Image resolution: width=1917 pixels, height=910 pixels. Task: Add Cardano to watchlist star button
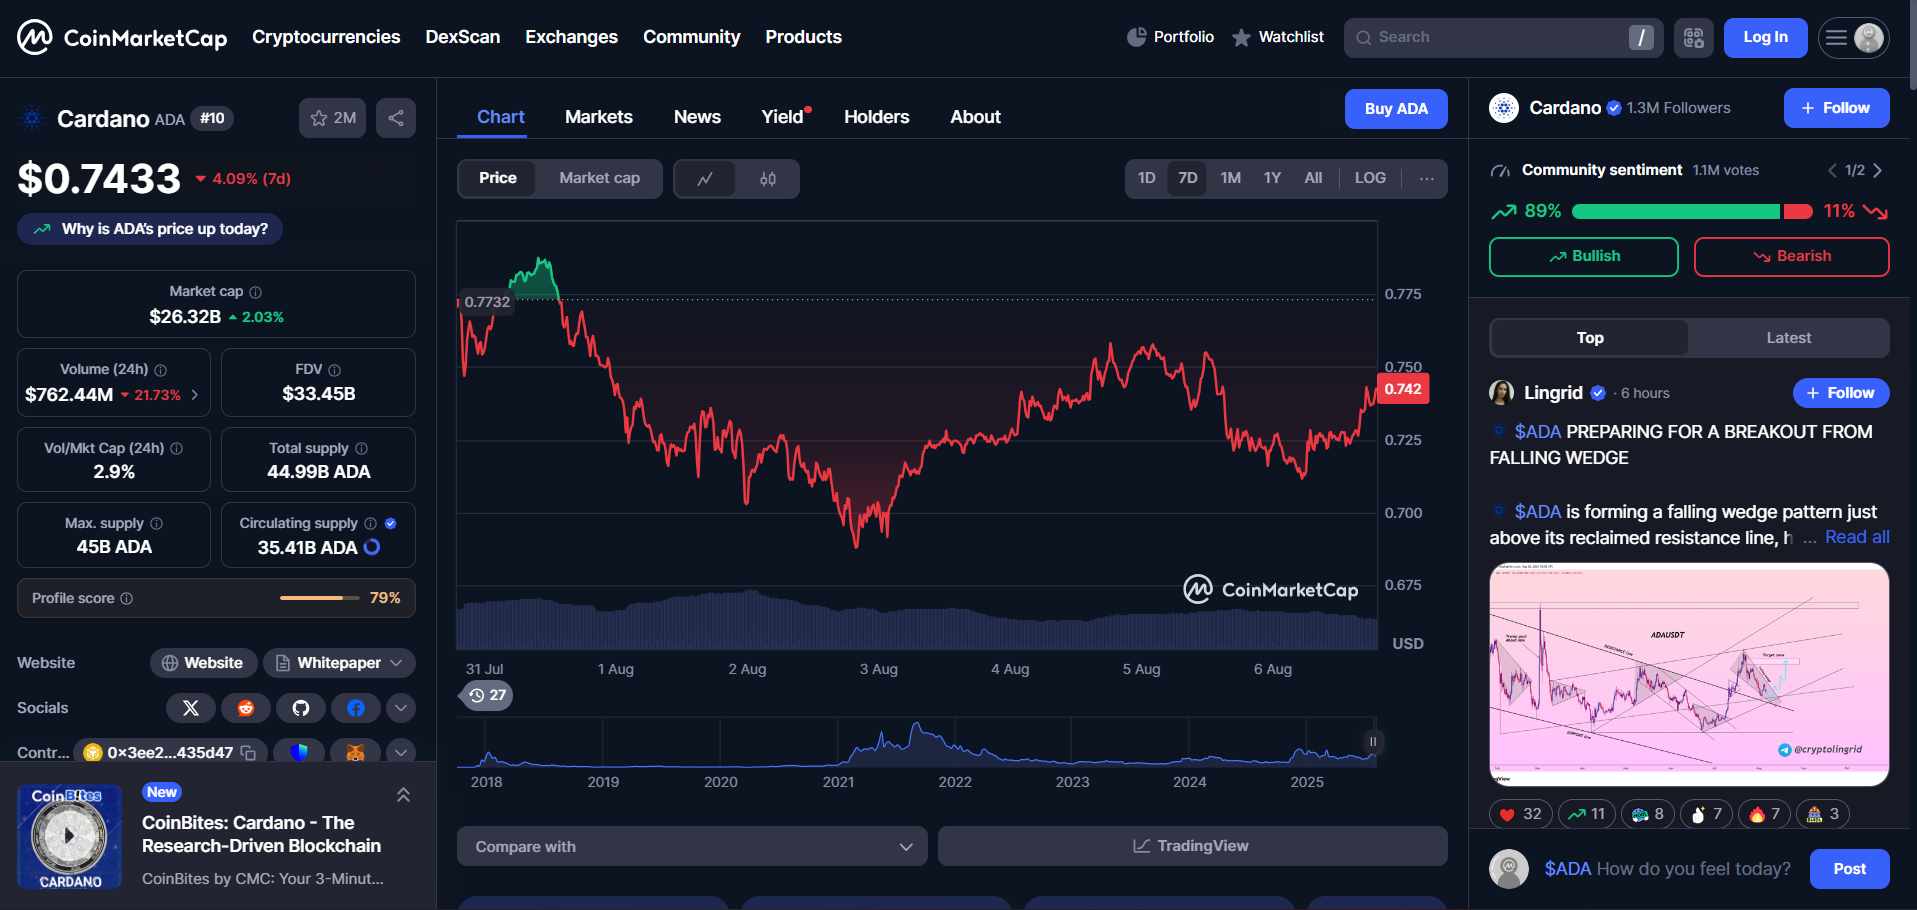(x=332, y=118)
